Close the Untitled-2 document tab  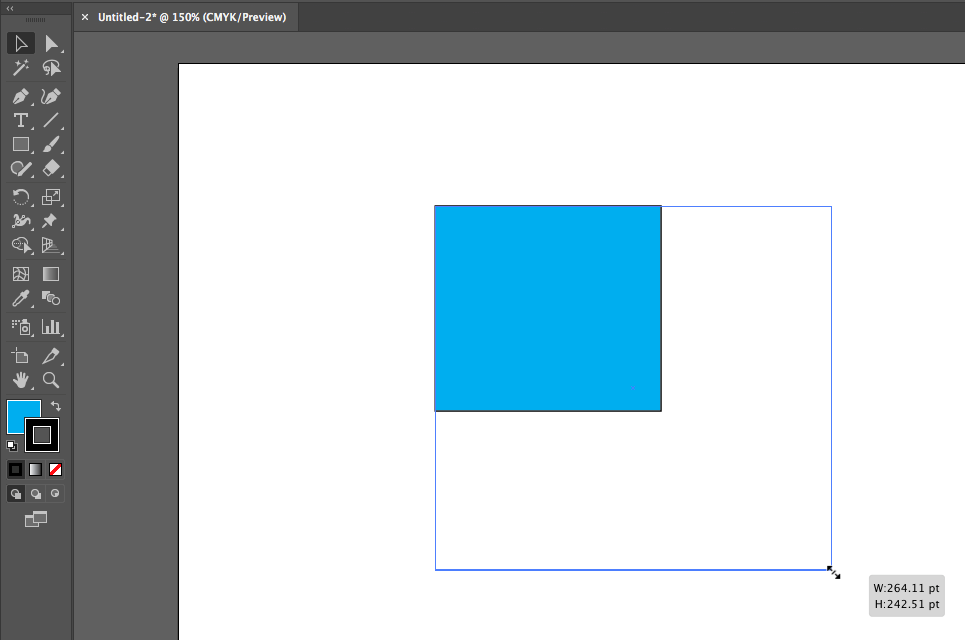click(85, 17)
